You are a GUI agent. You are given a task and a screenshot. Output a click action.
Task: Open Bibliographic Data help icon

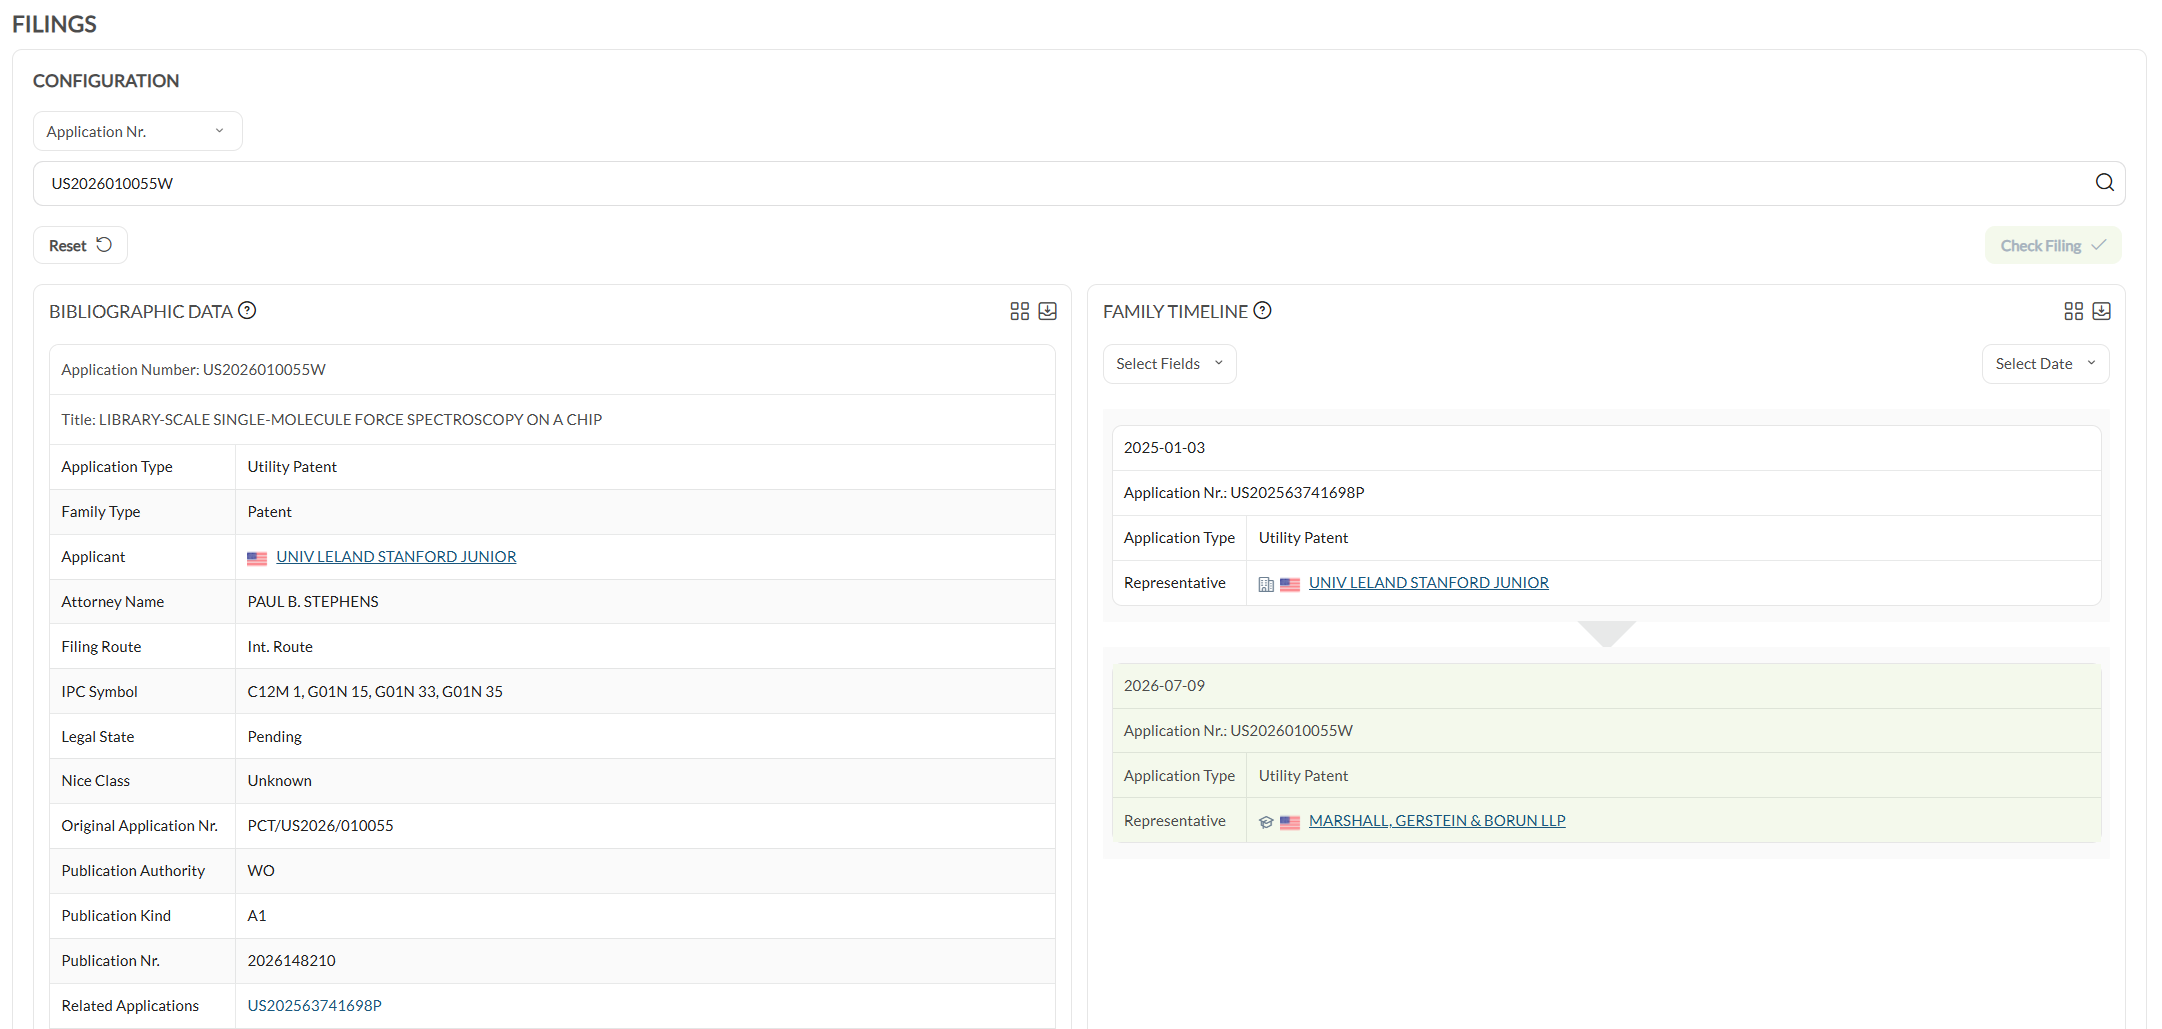tap(247, 311)
